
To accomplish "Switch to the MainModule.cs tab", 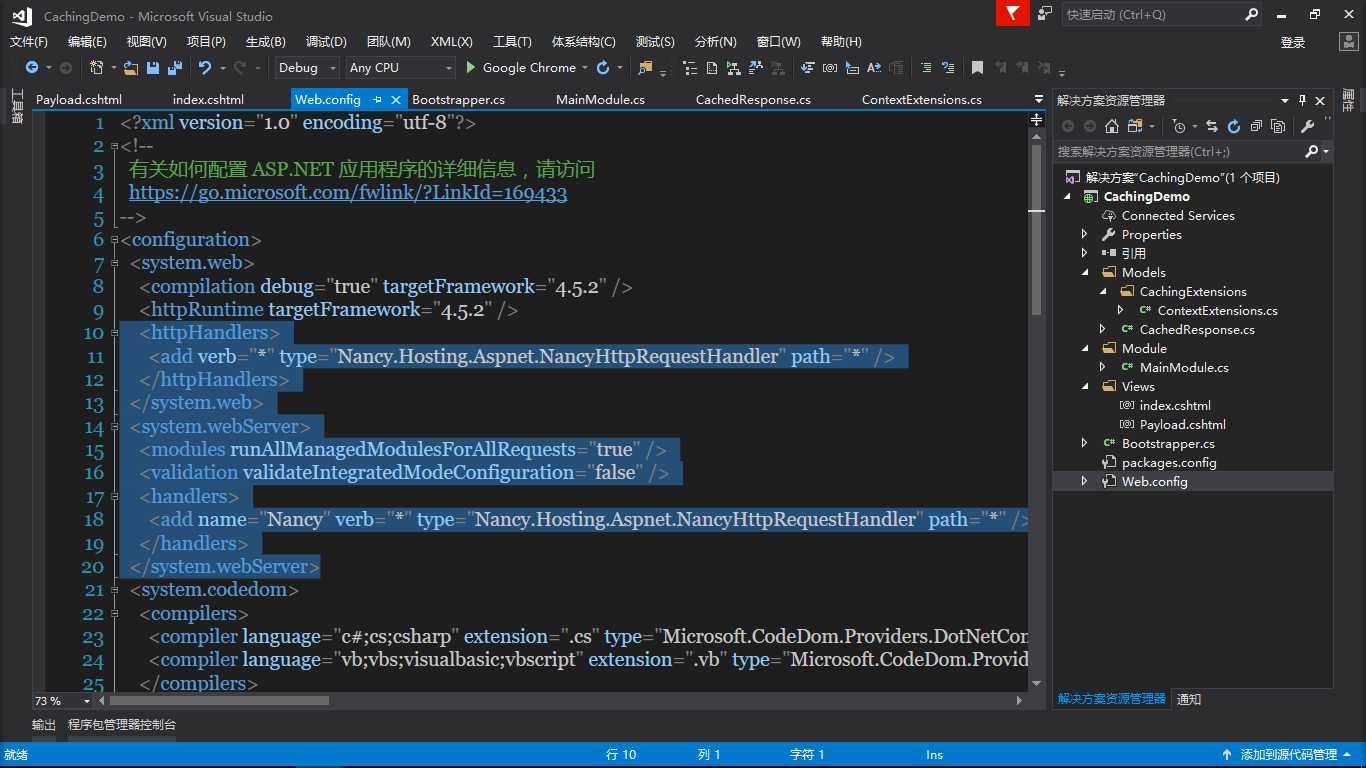I will (x=600, y=100).
